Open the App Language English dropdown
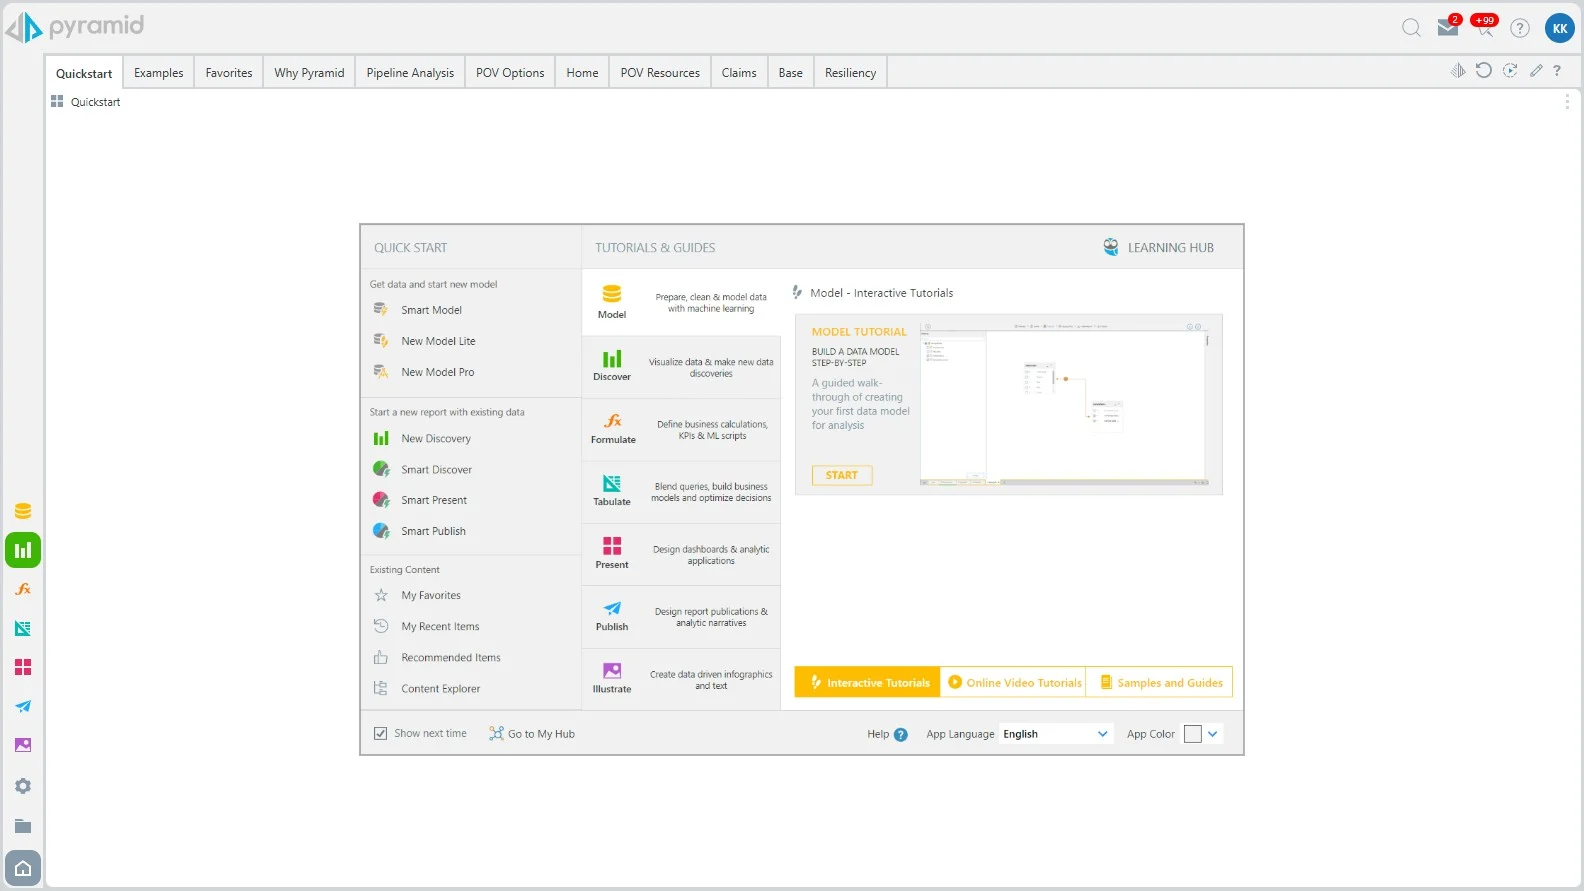 [x=1055, y=734]
